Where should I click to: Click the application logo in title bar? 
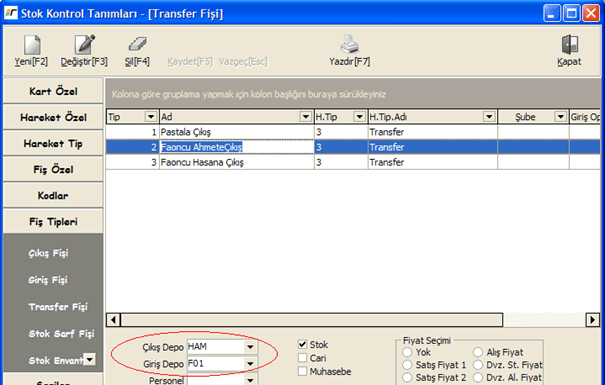click(x=10, y=13)
